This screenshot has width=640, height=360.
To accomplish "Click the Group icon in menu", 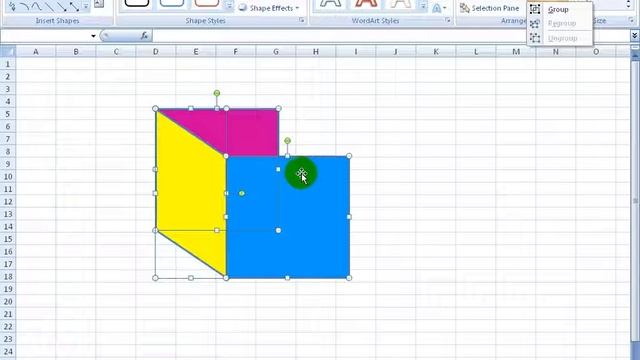I will pyautogui.click(x=535, y=9).
